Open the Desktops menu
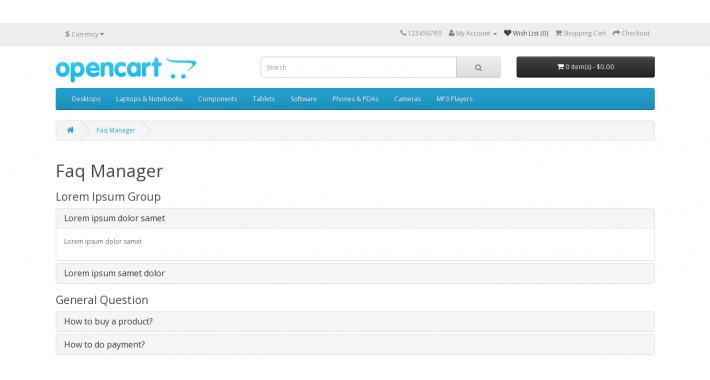710x380 pixels. tap(86, 99)
